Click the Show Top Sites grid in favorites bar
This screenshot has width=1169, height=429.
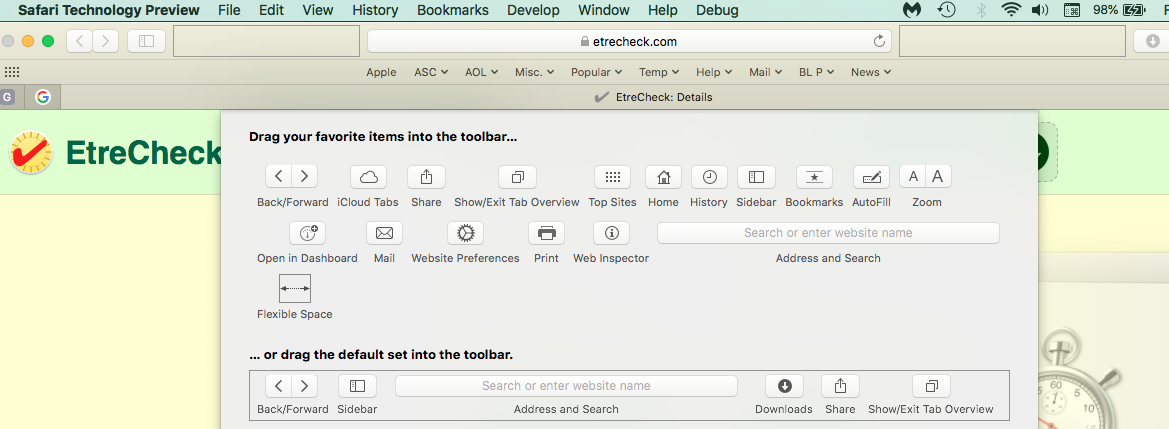pyautogui.click(x=12, y=72)
